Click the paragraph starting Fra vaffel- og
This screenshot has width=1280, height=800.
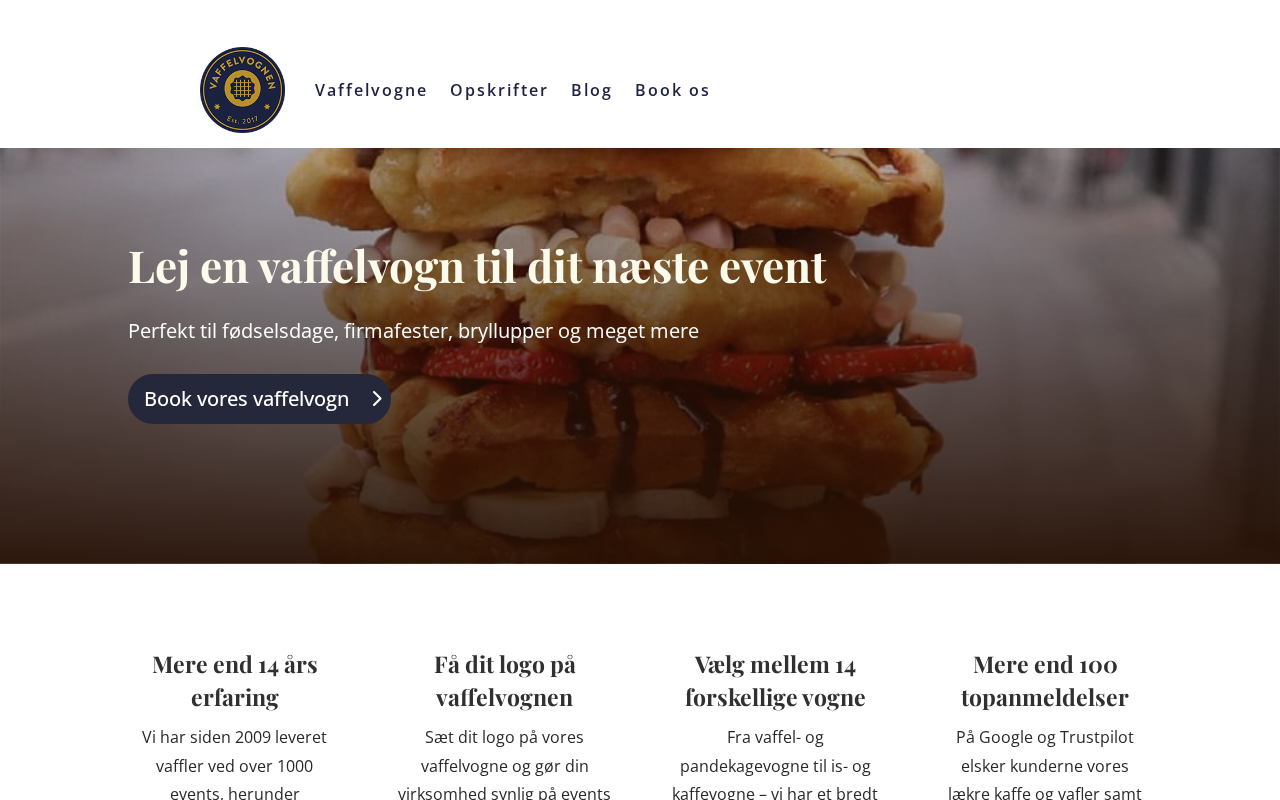[775, 764]
